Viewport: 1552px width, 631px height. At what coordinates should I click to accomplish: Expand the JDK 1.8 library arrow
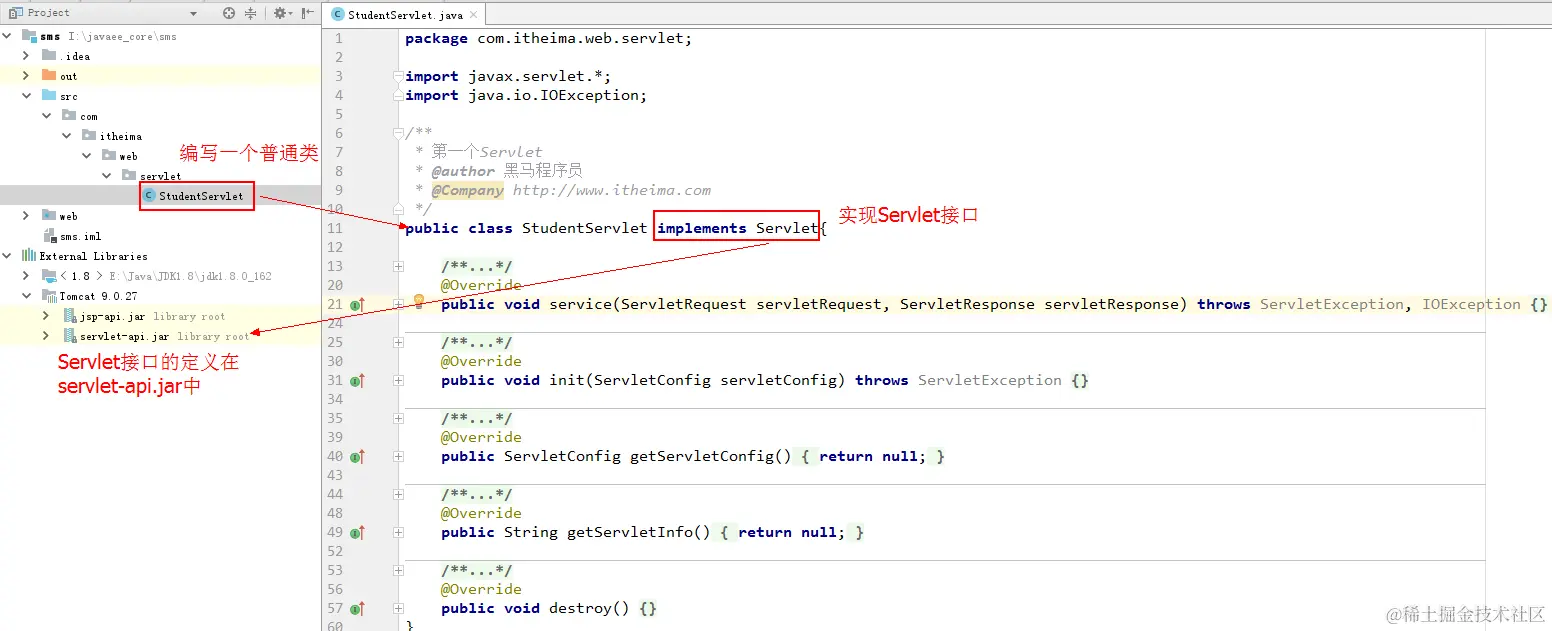[26, 276]
